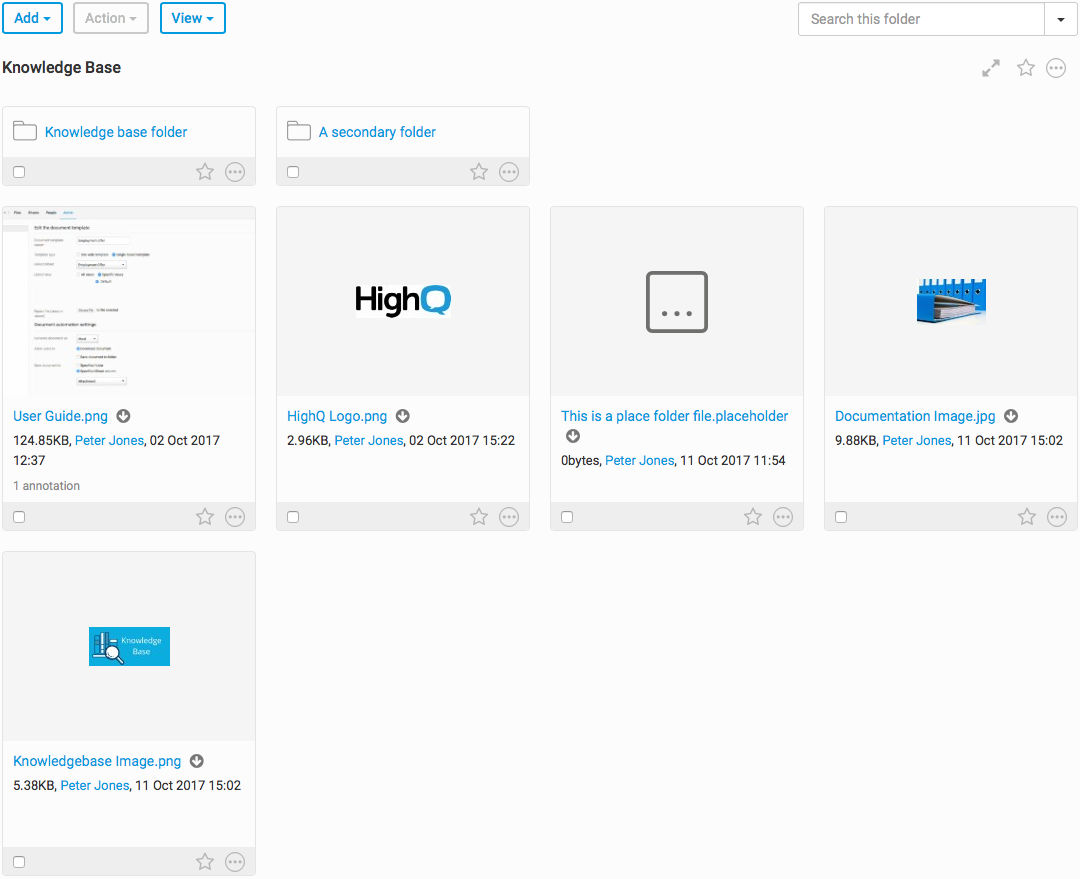Open the Documentation Image.jpg file link
Image resolution: width=1080 pixels, height=879 pixels.
click(915, 416)
